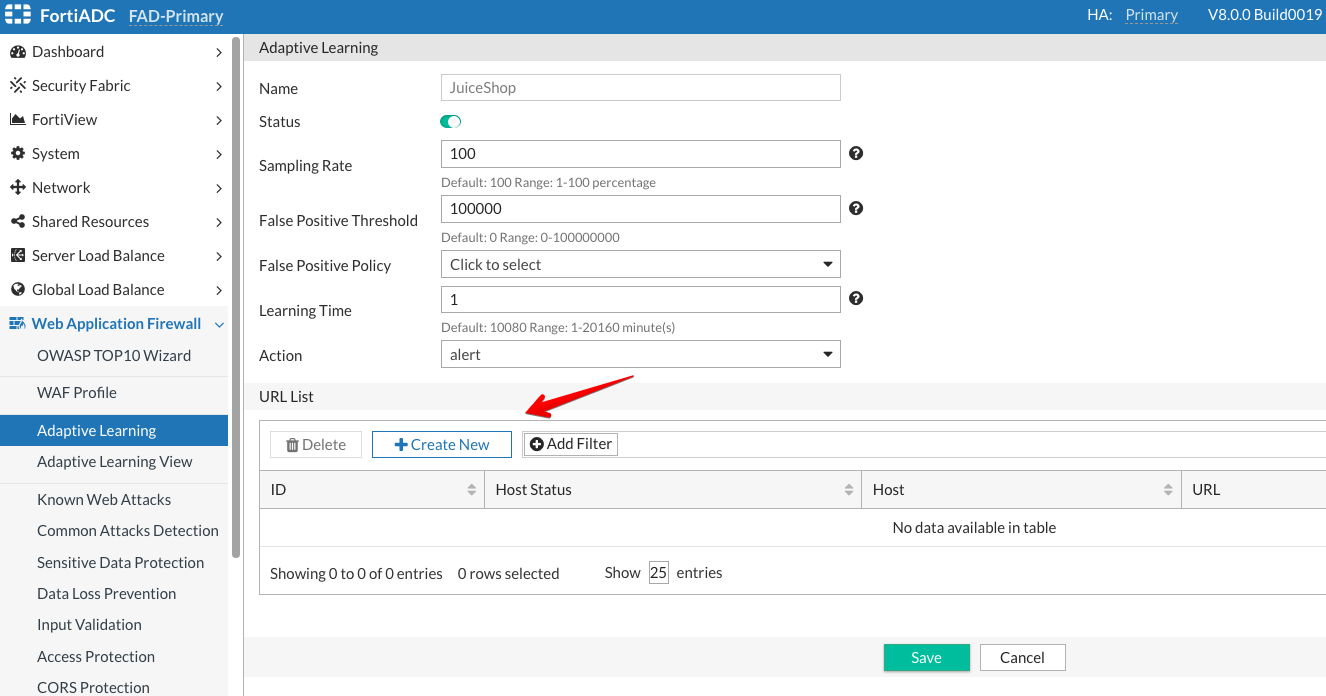Toggle the Status switch off

(451, 122)
